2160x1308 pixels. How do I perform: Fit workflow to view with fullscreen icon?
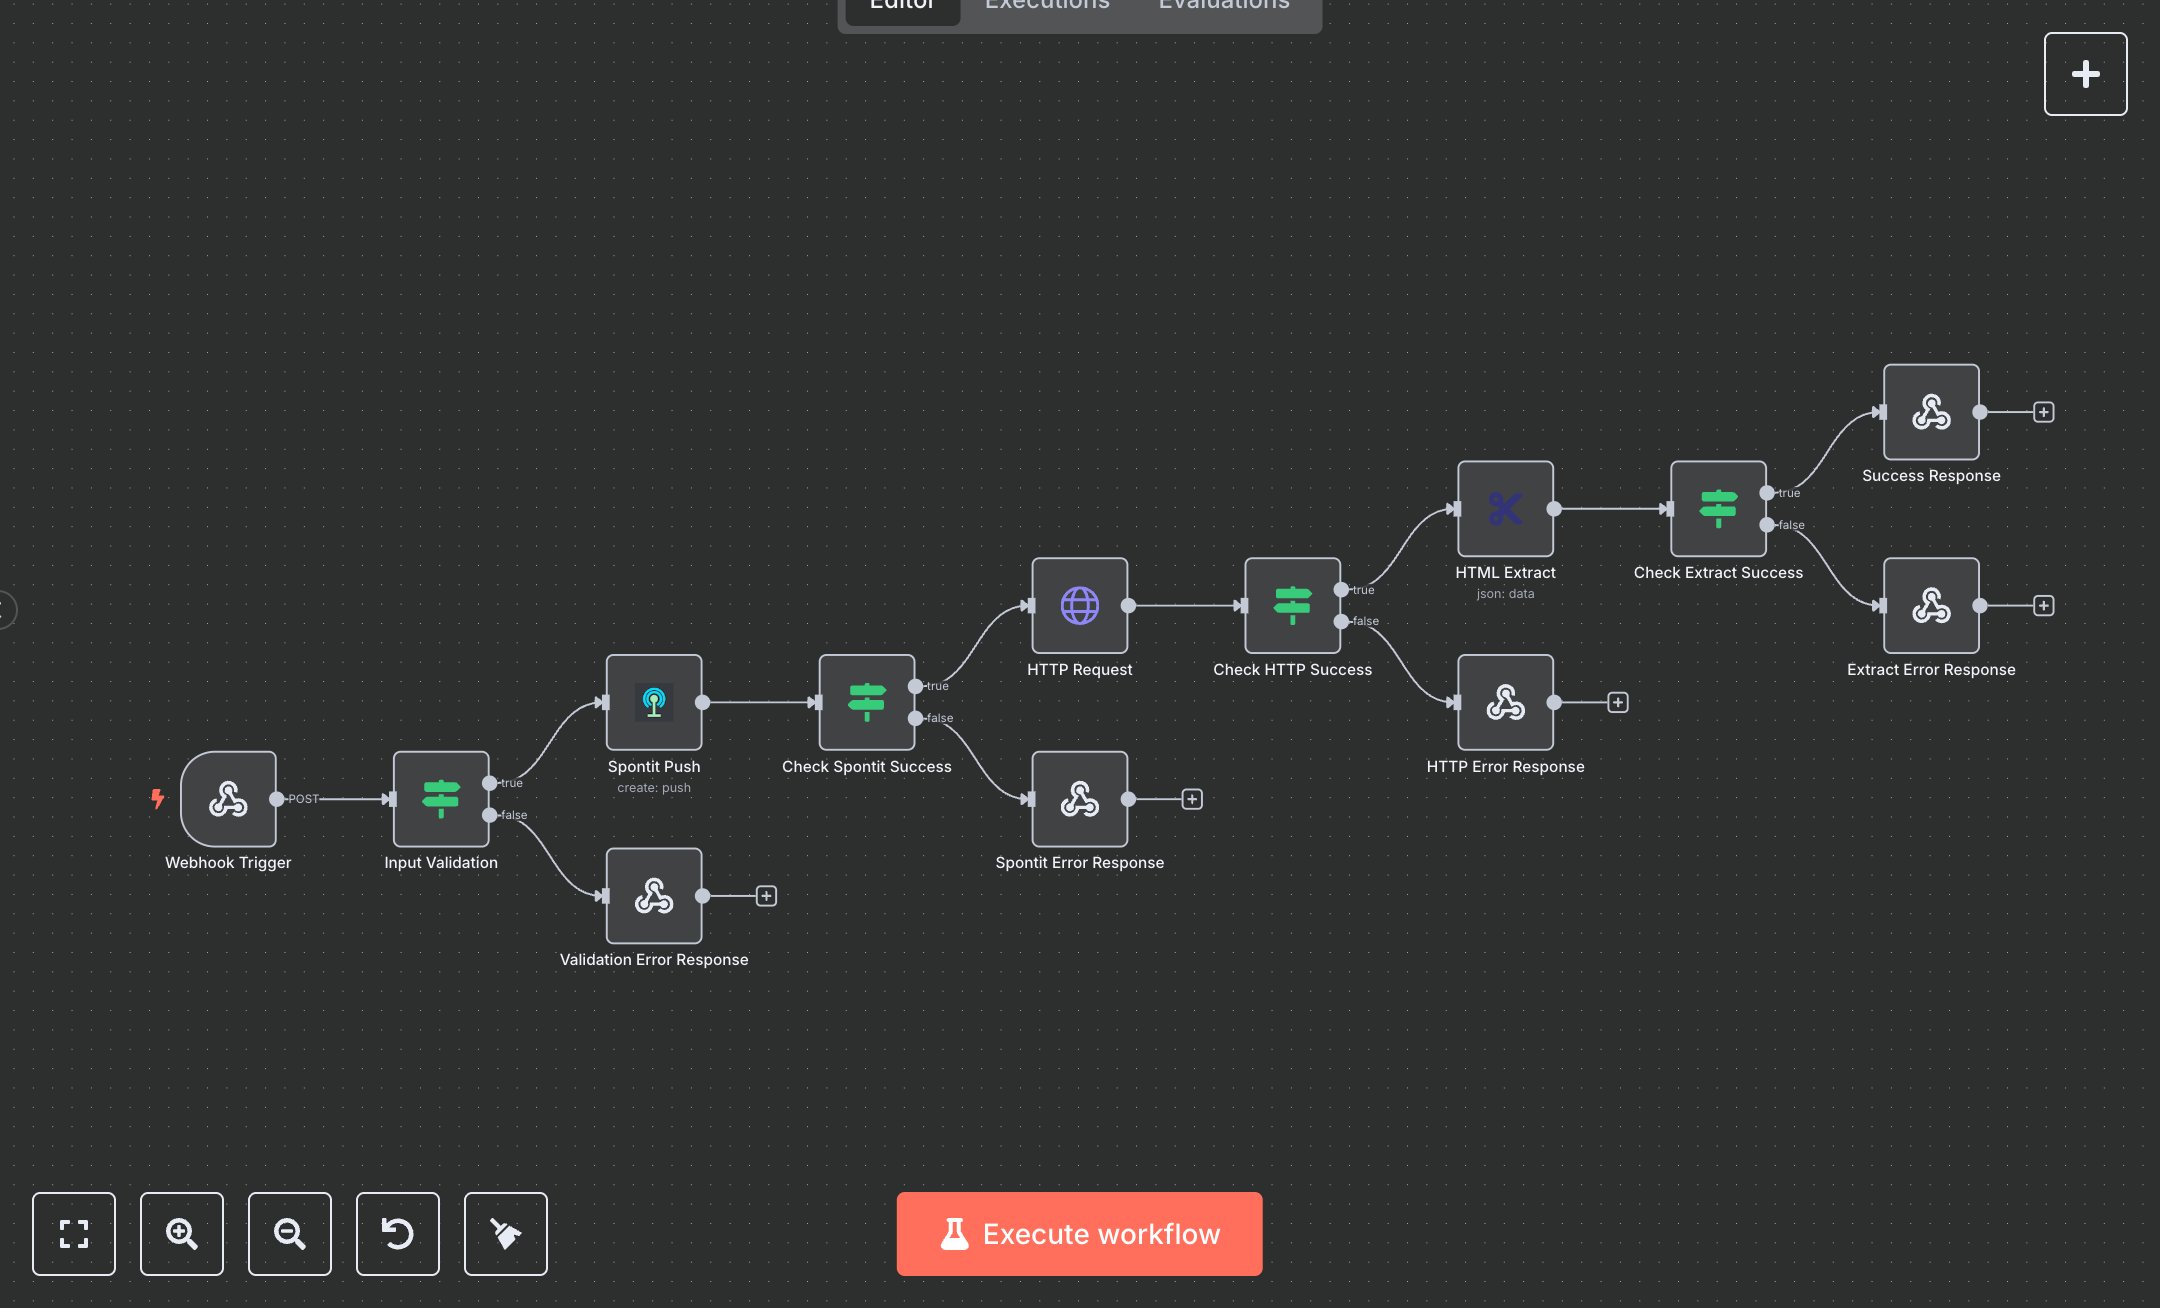point(73,1234)
